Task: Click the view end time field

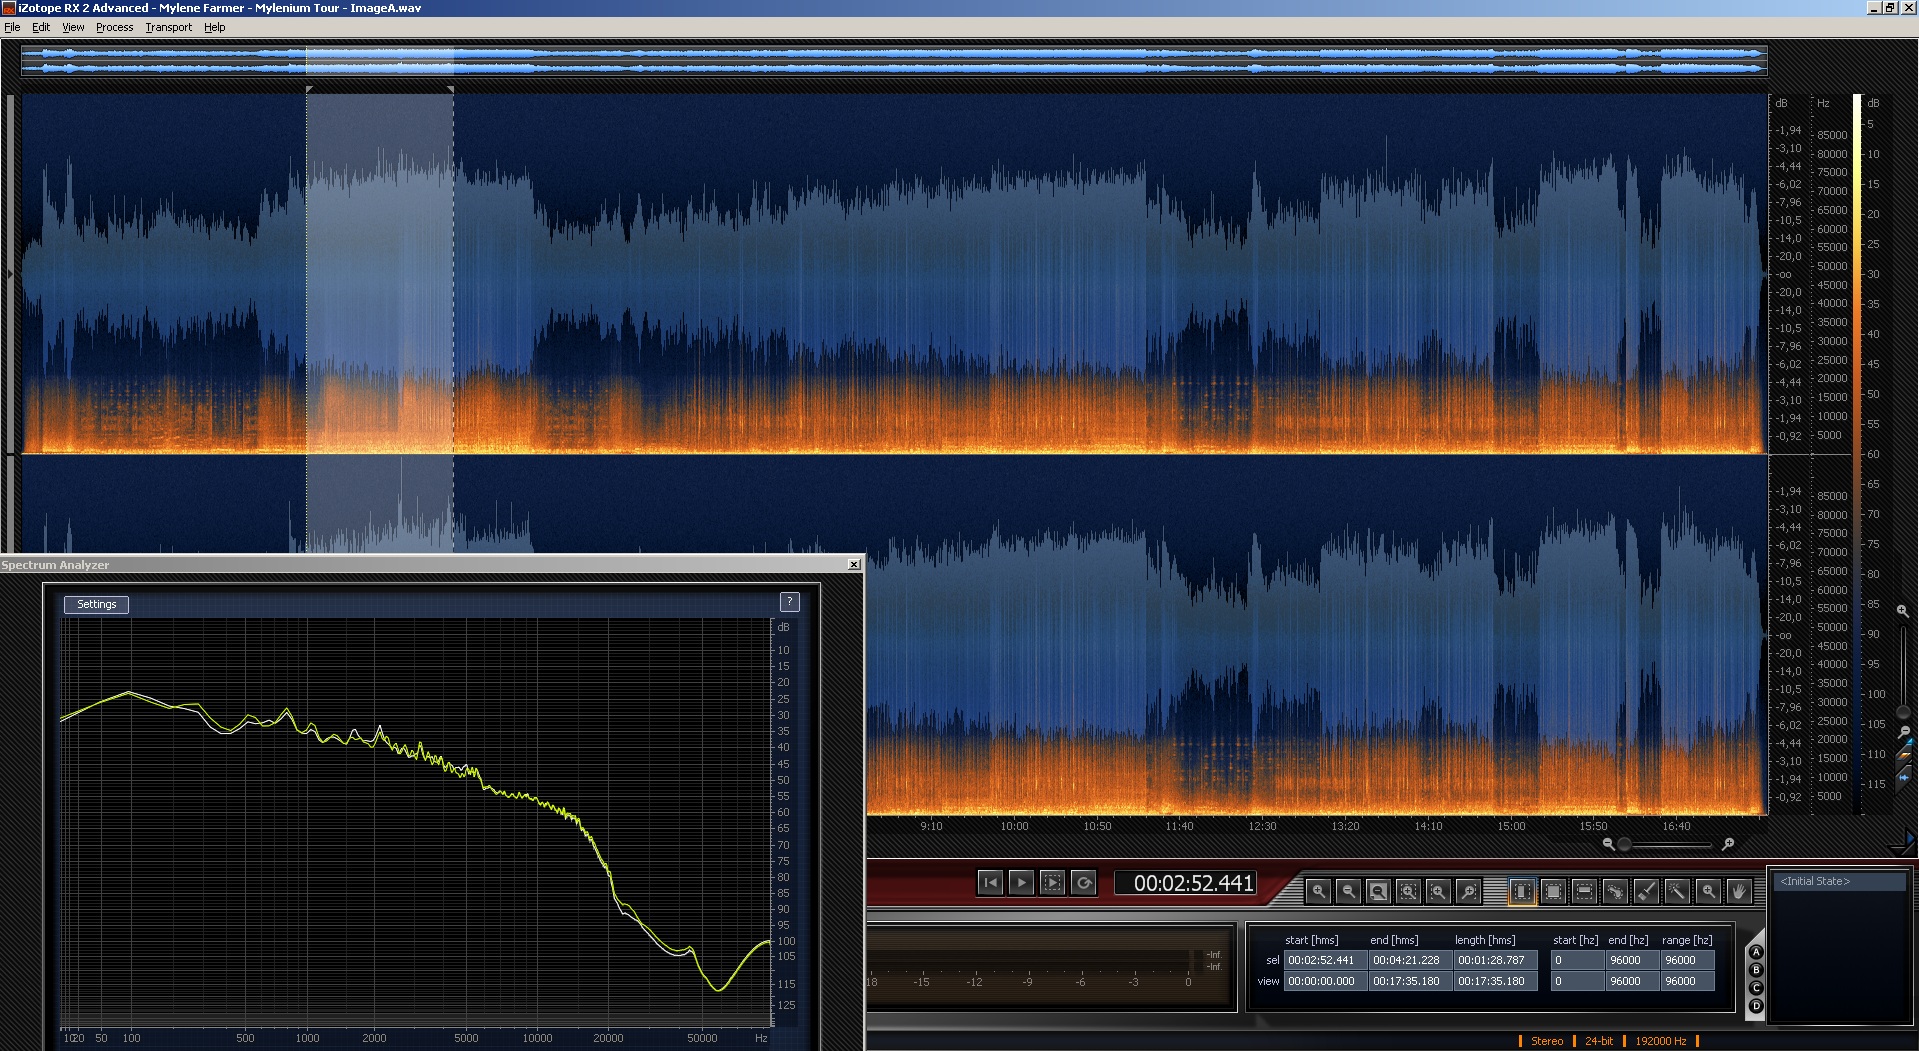Action: [1409, 981]
